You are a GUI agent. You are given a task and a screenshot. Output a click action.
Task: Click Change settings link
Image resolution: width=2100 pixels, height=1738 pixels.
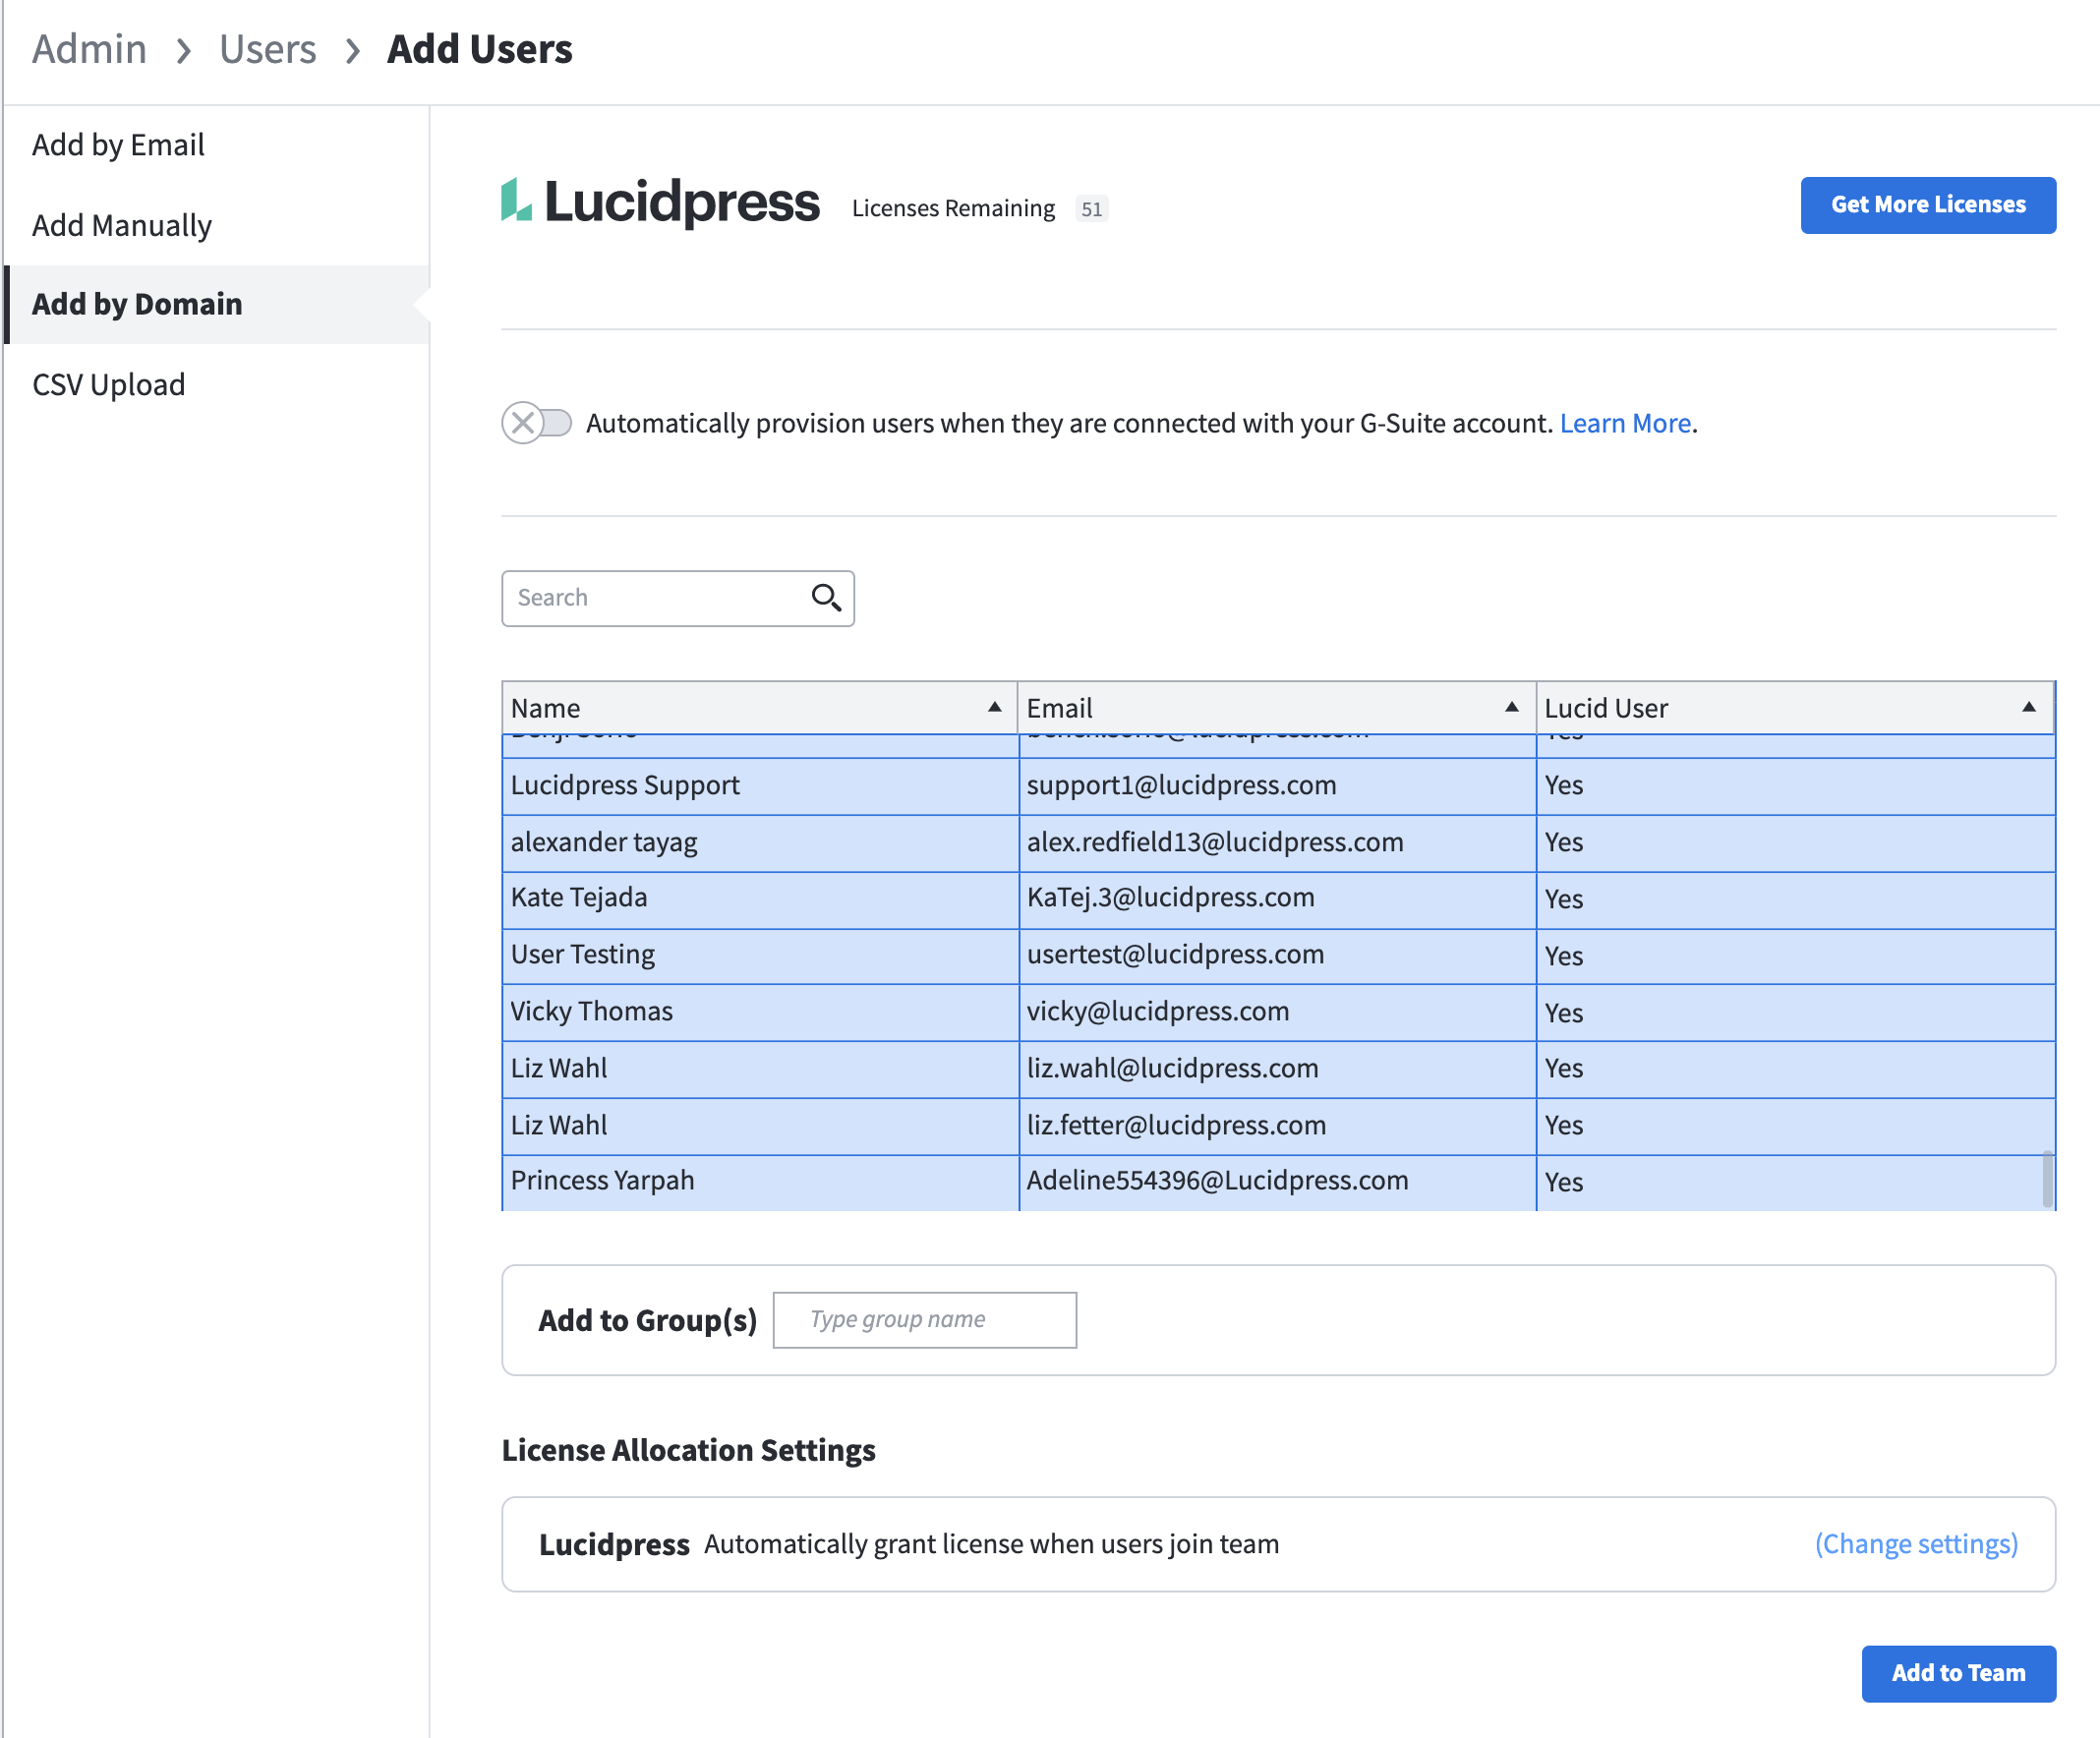pyautogui.click(x=1916, y=1544)
